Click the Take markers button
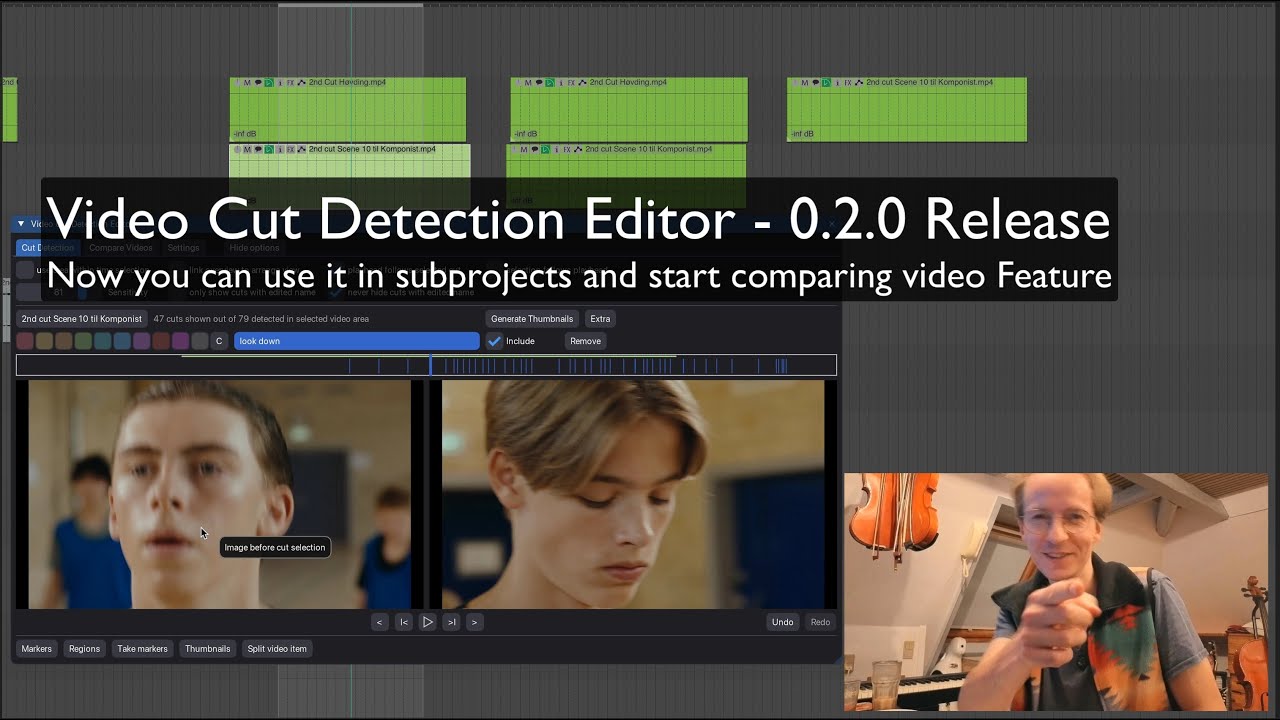The height and width of the screenshot is (720, 1280). point(142,649)
